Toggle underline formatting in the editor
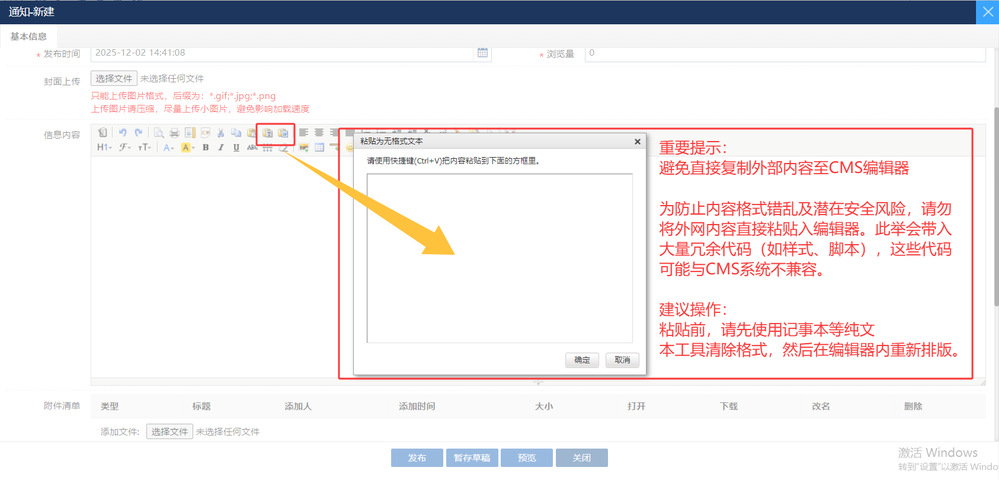The height and width of the screenshot is (480, 999). (236, 147)
